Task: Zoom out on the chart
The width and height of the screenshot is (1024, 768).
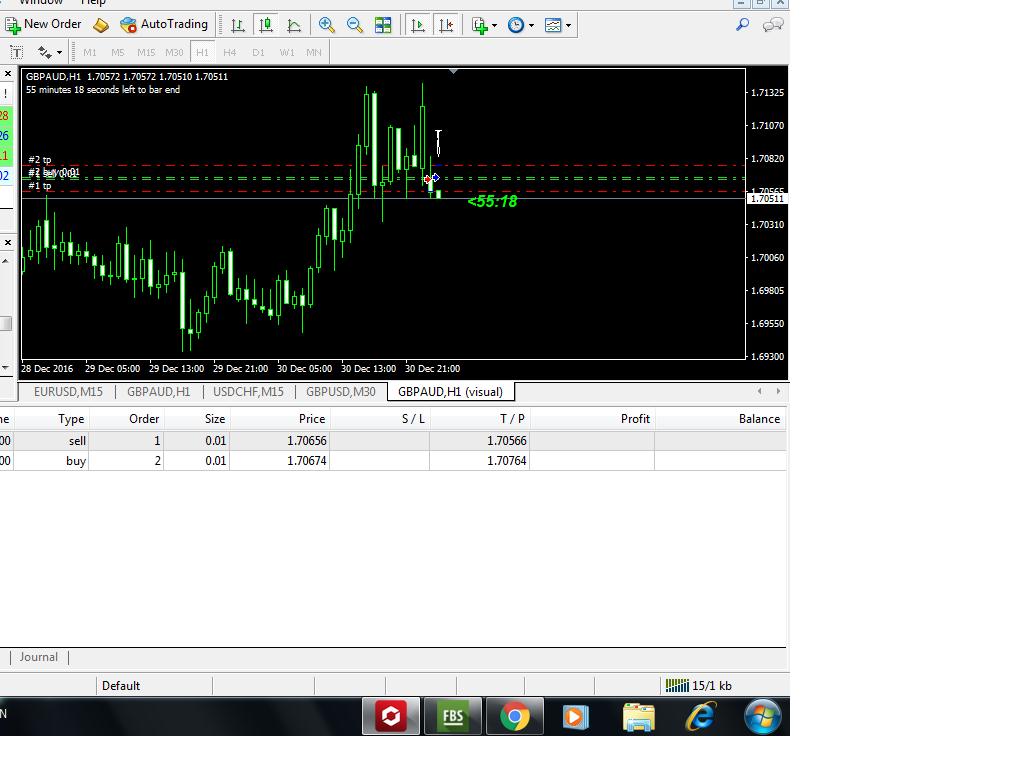Action: coord(355,25)
